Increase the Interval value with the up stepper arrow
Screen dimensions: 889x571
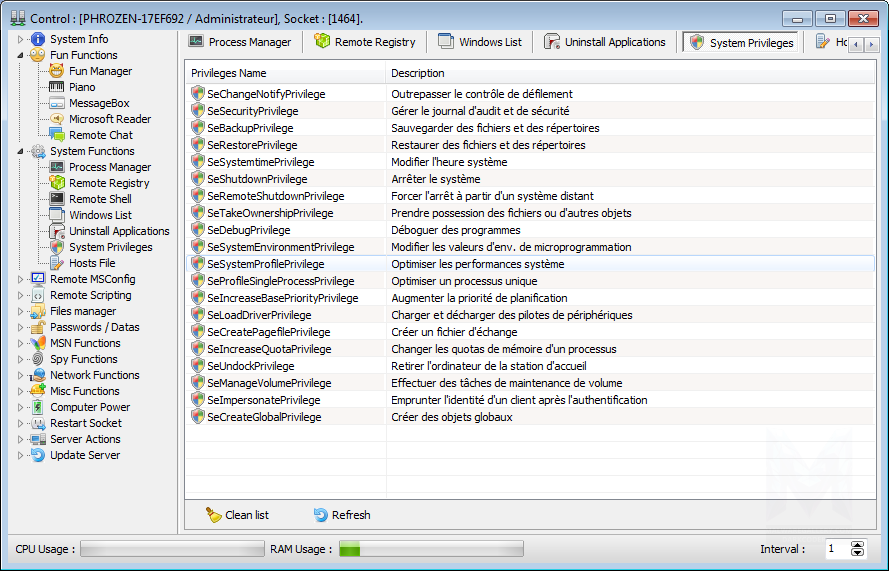pos(857,544)
